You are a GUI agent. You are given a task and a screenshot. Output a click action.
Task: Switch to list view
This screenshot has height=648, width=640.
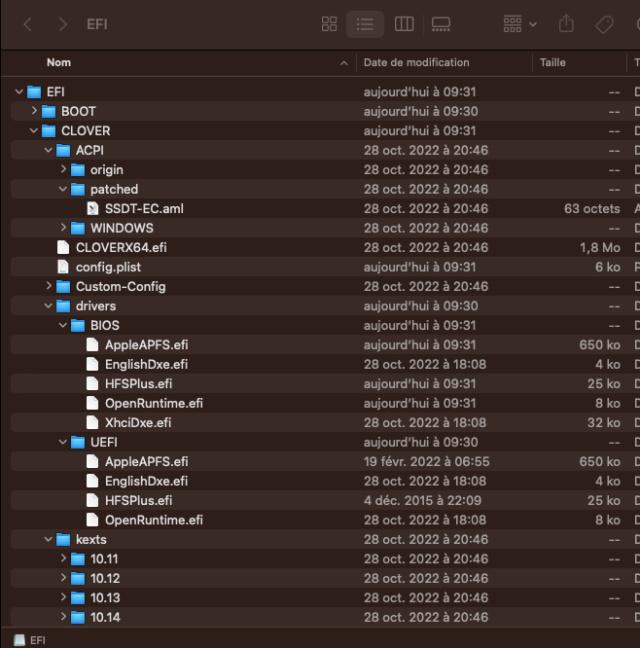pyautogui.click(x=365, y=24)
